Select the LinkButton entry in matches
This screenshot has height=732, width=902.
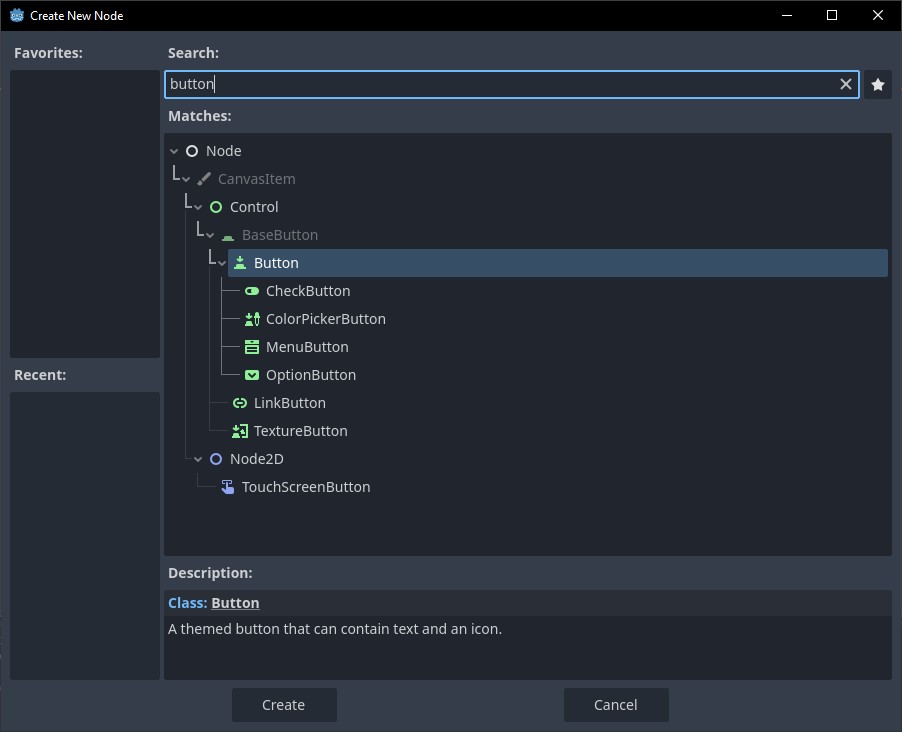point(289,403)
